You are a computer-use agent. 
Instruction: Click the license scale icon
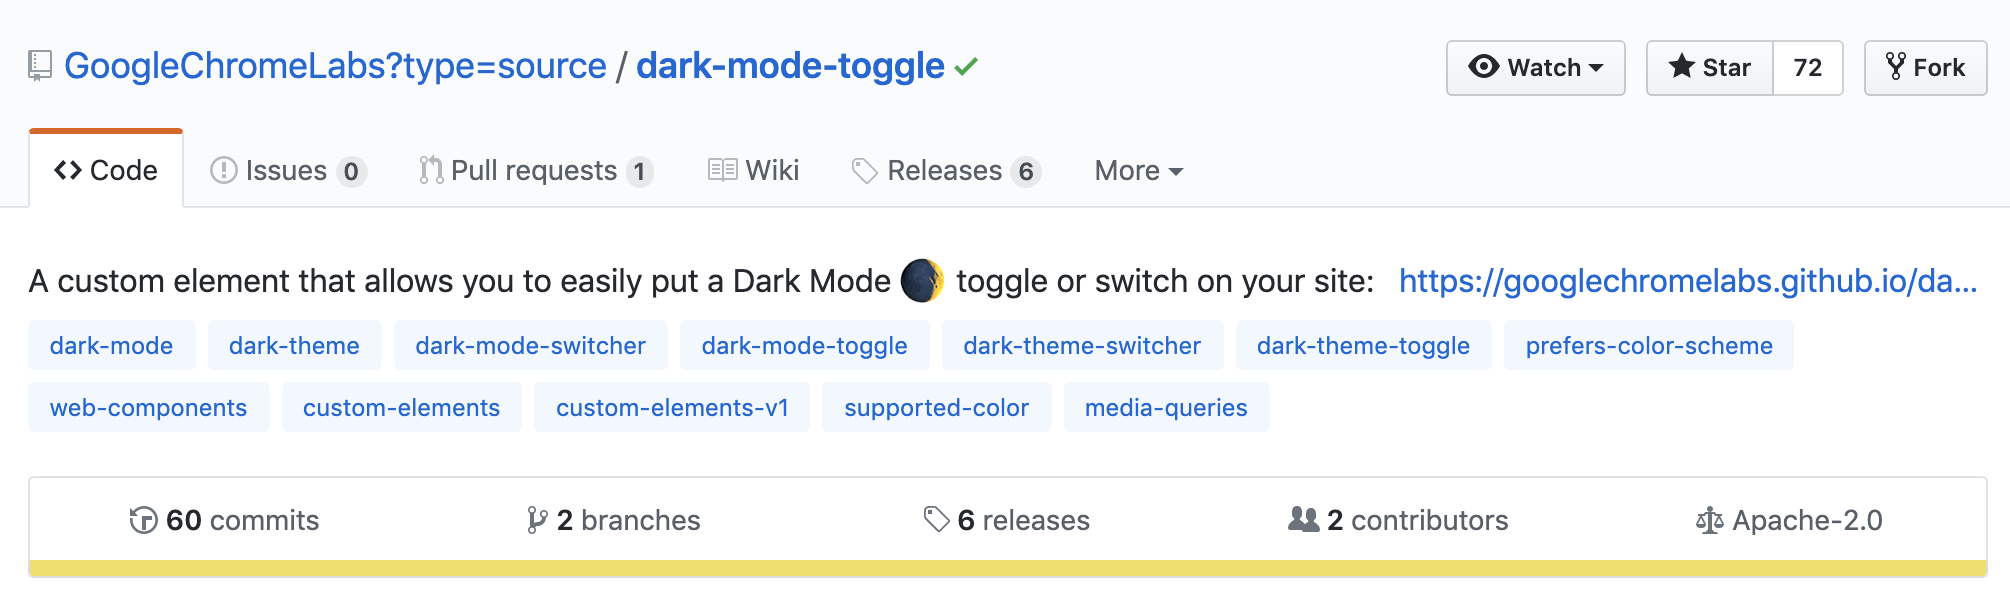(x=1710, y=520)
